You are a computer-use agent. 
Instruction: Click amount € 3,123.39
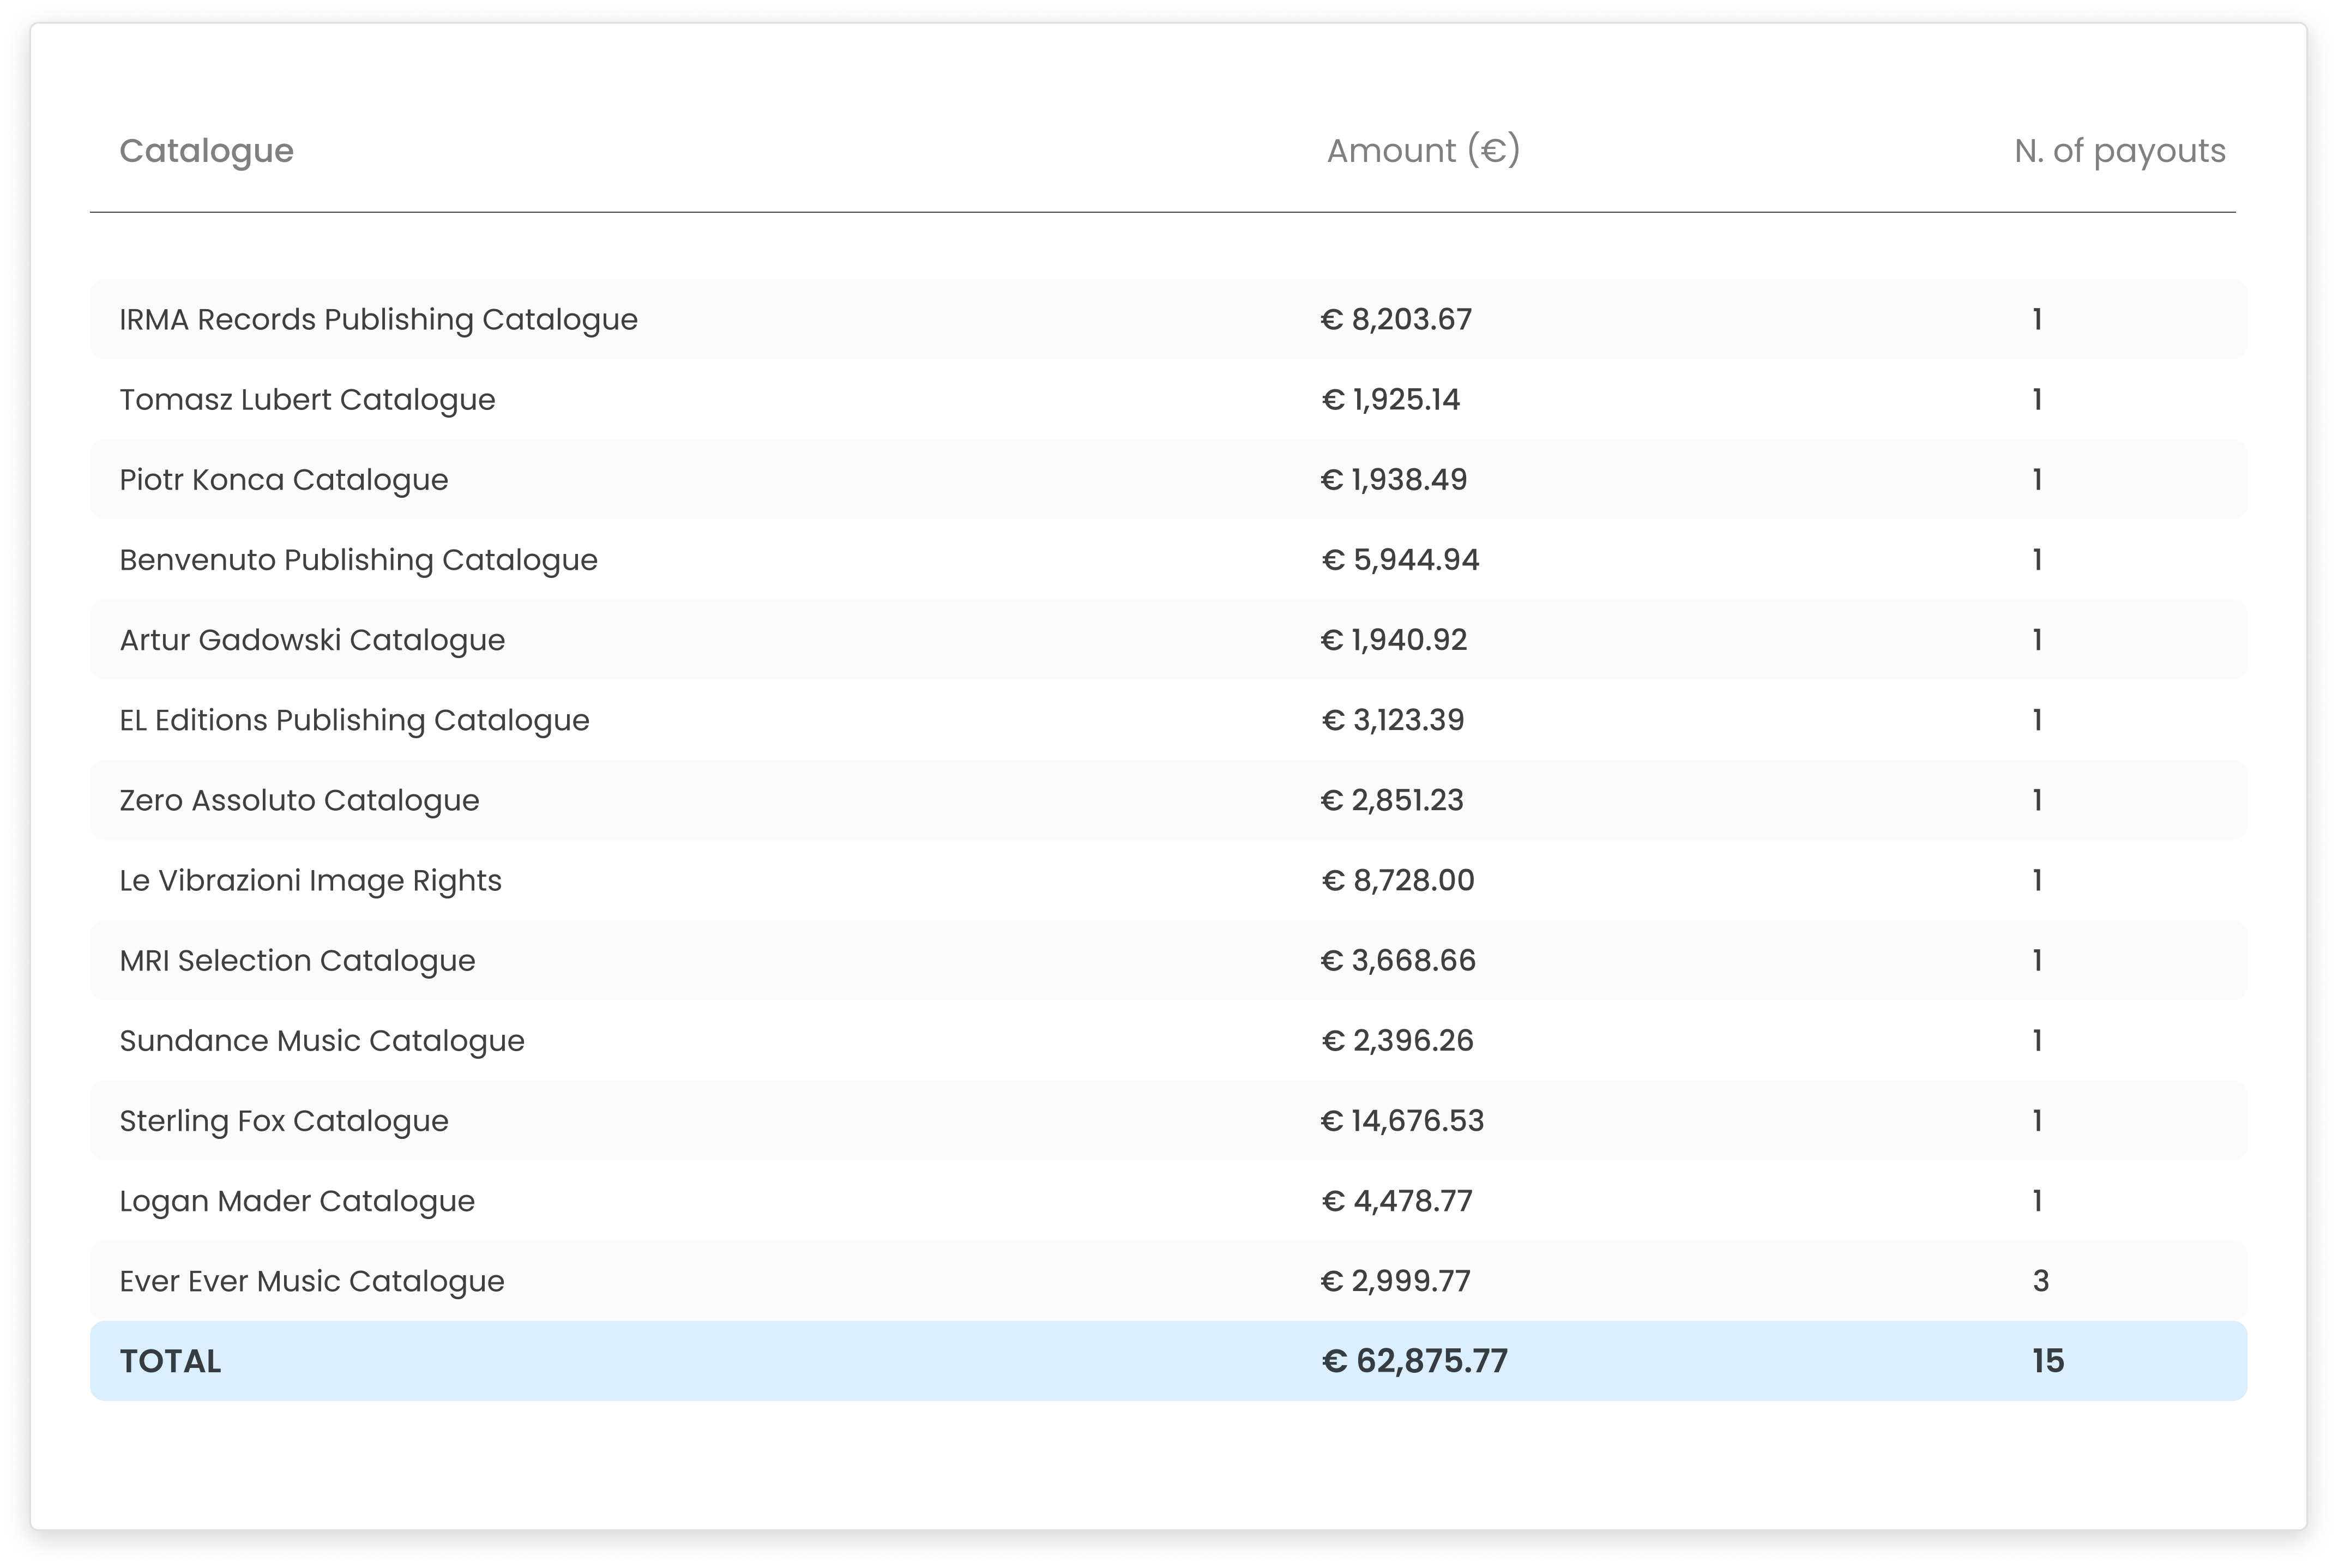tap(1392, 719)
